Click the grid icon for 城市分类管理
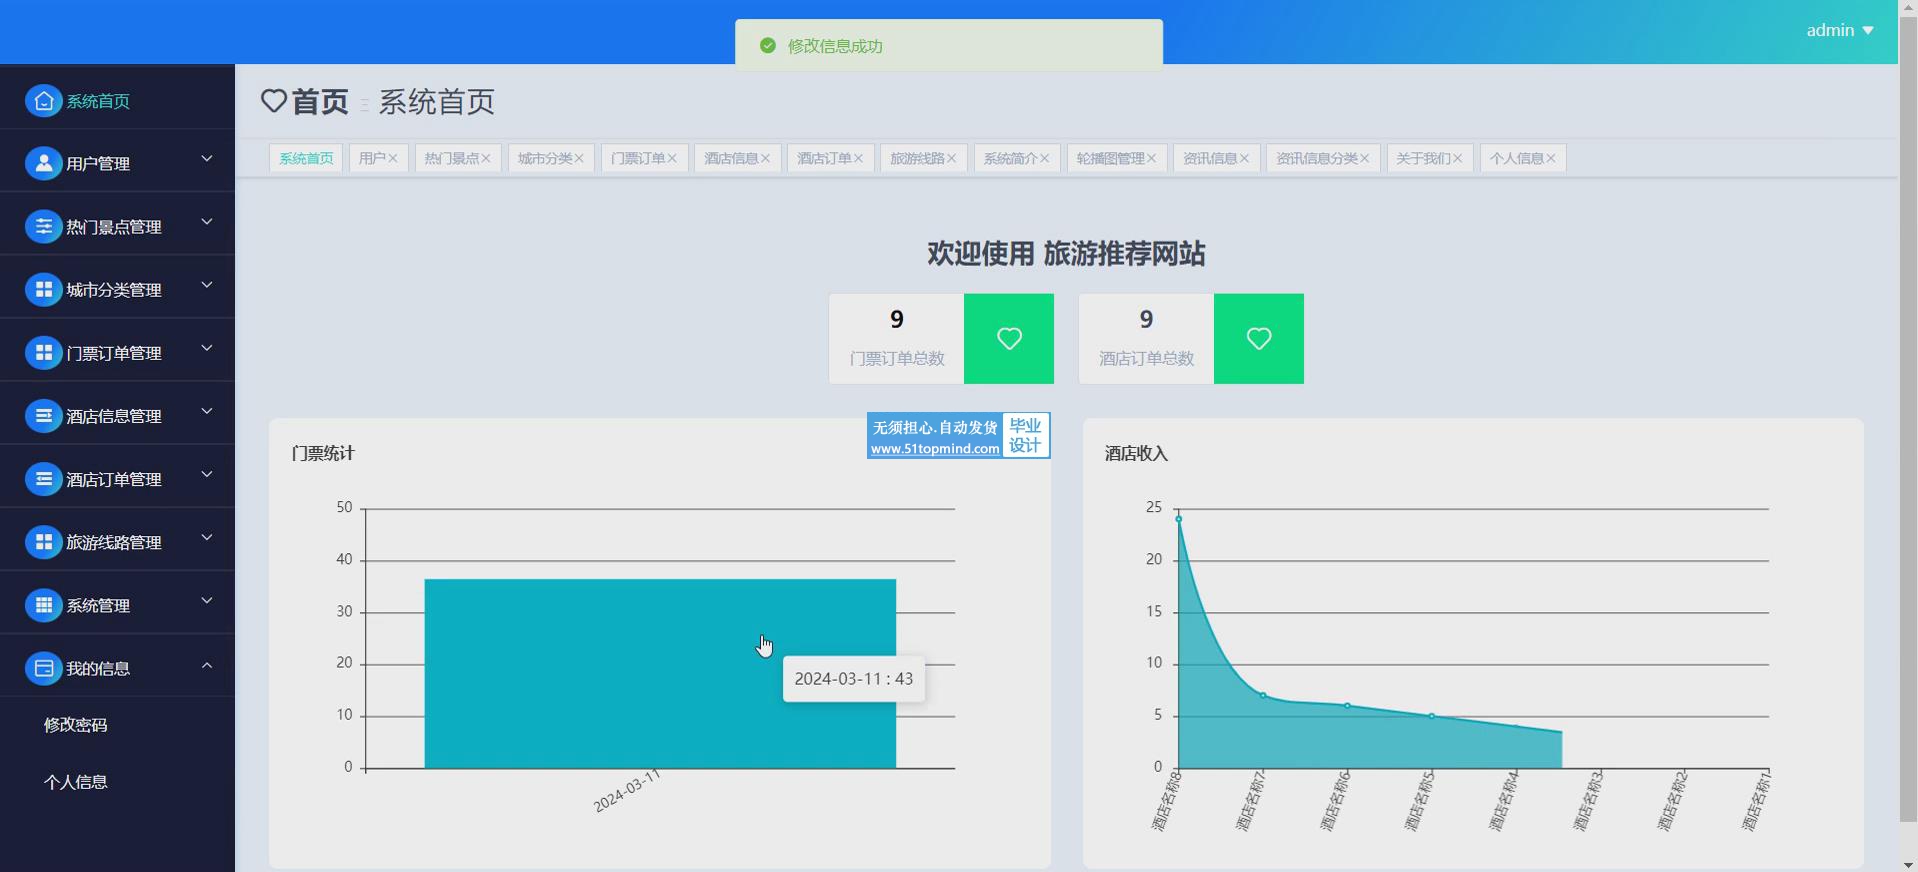1918x872 pixels. coord(43,290)
